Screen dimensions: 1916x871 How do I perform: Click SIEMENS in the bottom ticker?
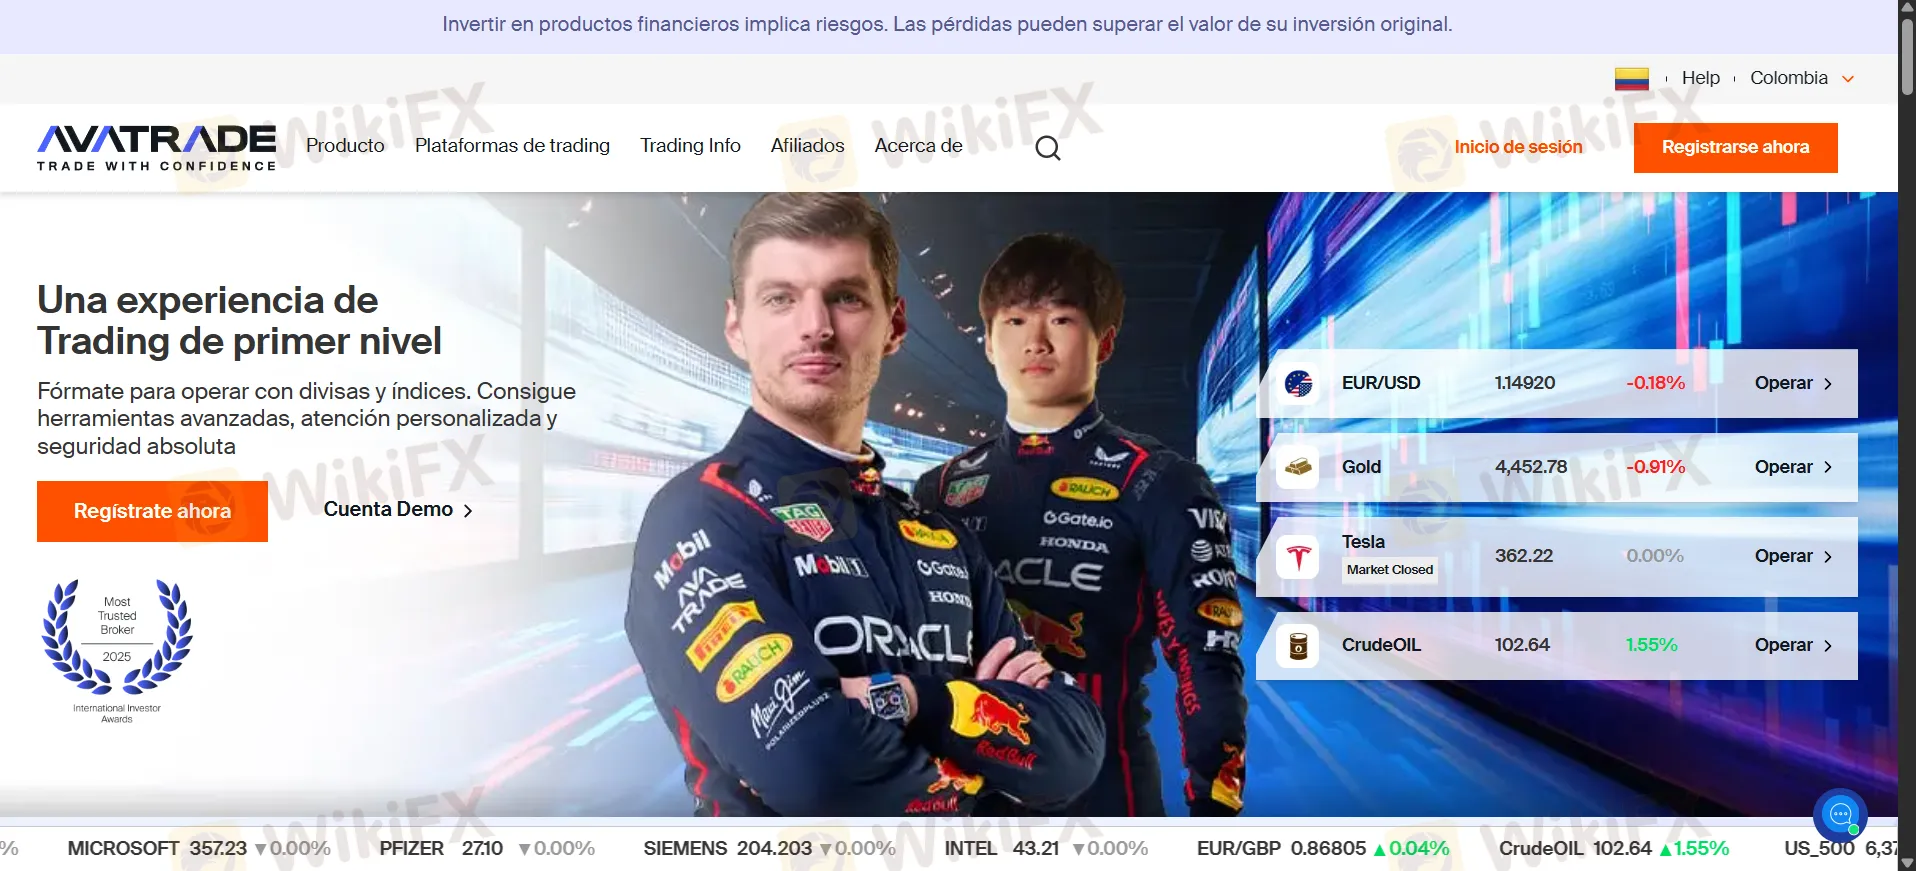pyautogui.click(x=685, y=848)
